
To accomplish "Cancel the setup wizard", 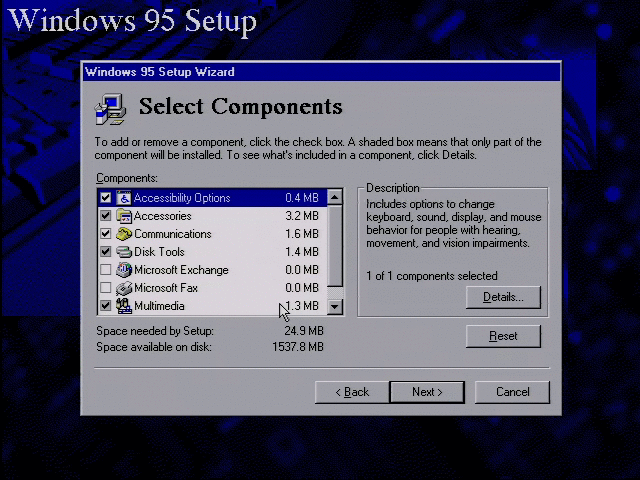I will pyautogui.click(x=512, y=392).
